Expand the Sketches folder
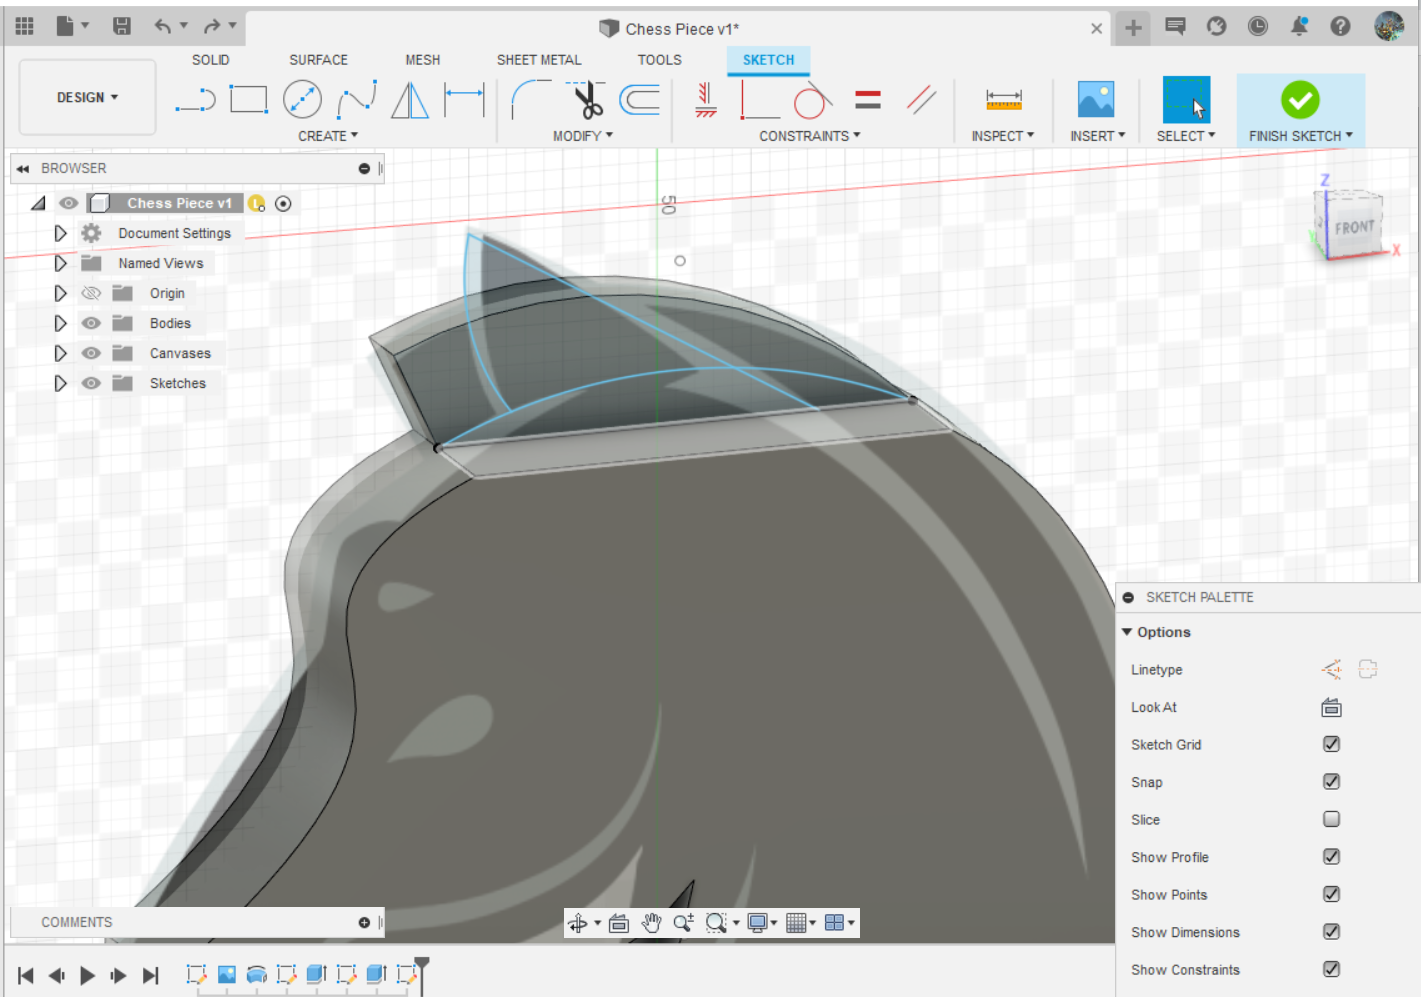The image size is (1421, 997). [60, 383]
